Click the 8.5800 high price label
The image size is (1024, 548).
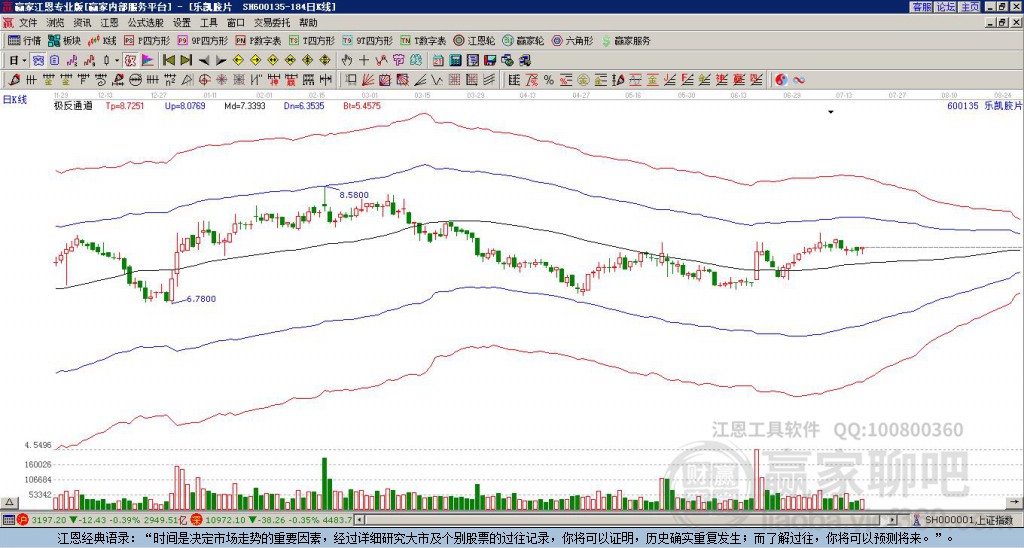pos(354,195)
